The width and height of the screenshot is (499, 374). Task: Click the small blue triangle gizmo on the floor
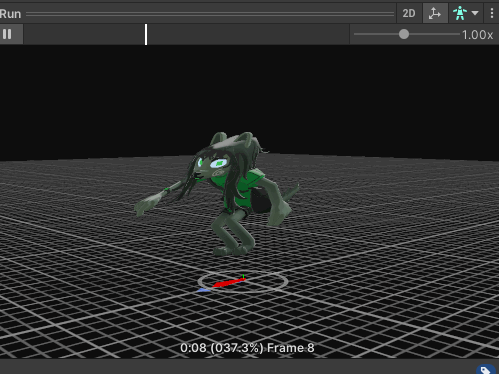click(203, 290)
